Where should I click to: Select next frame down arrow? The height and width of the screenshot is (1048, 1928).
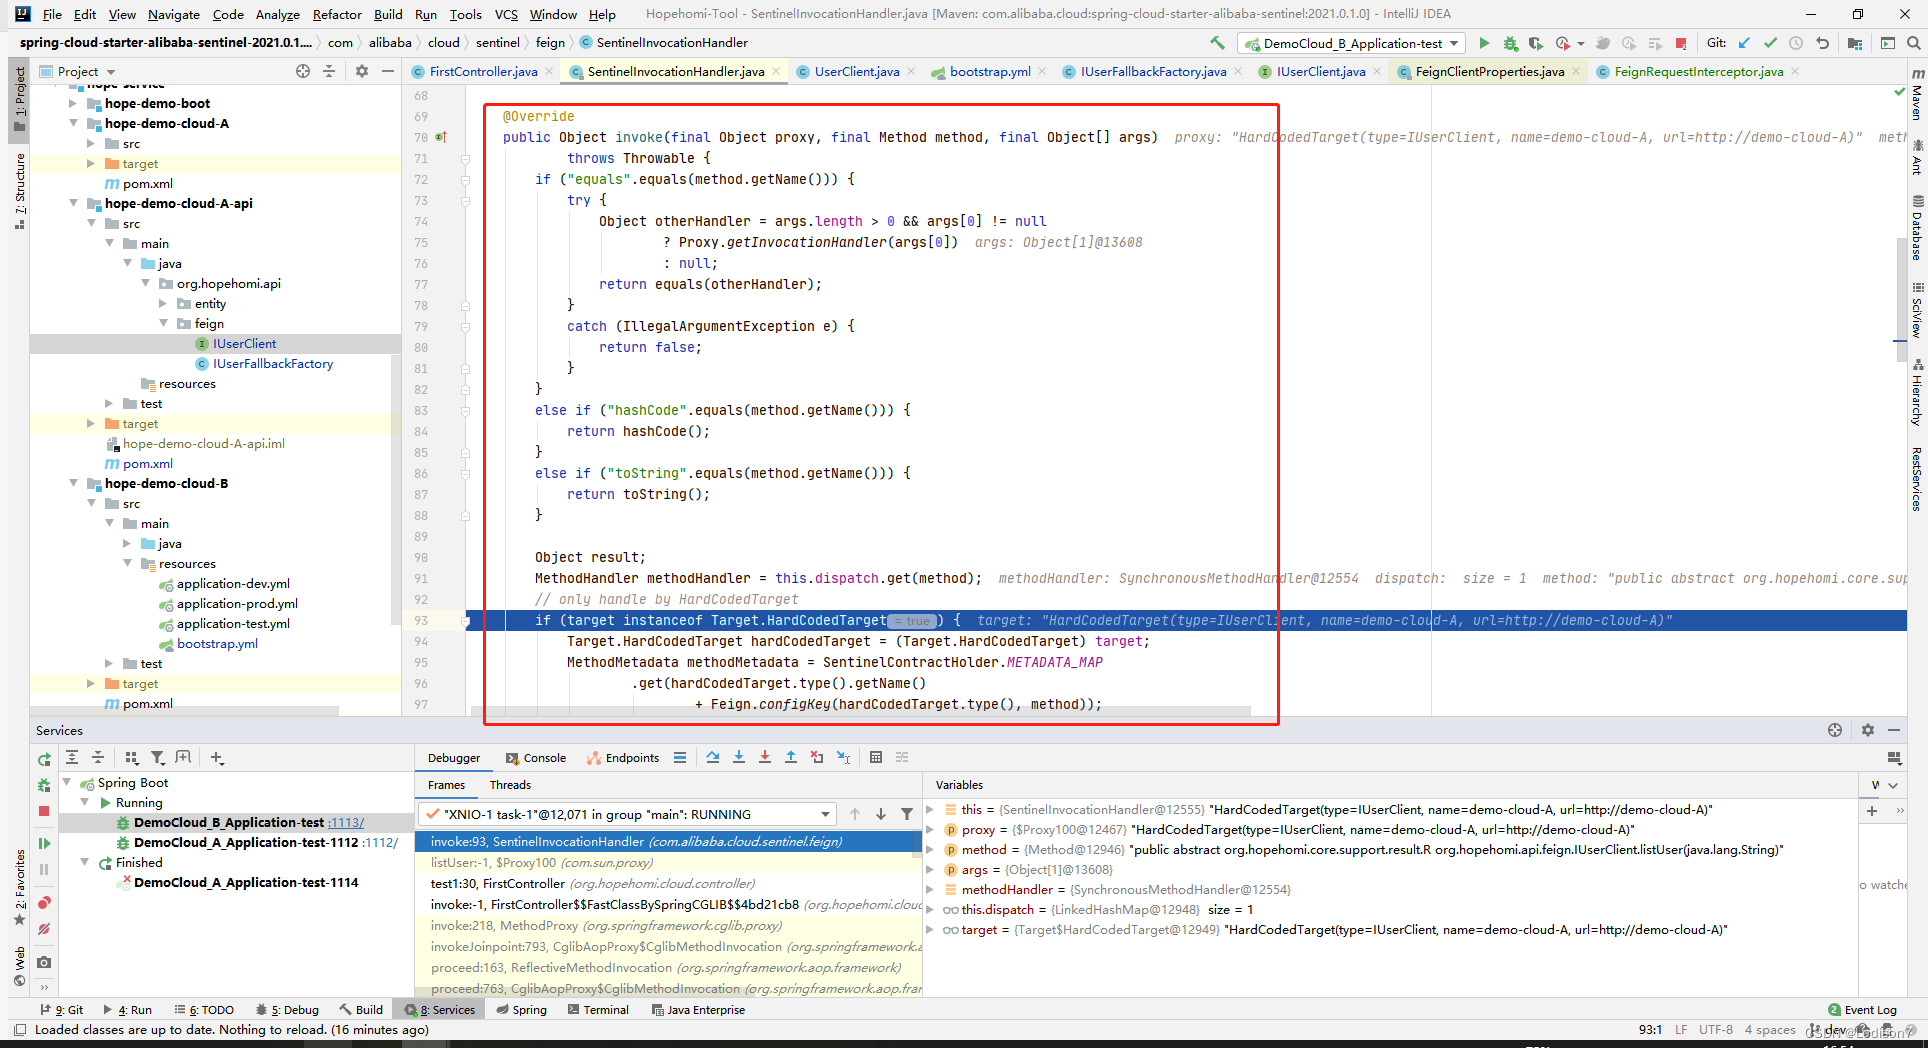pos(881,814)
